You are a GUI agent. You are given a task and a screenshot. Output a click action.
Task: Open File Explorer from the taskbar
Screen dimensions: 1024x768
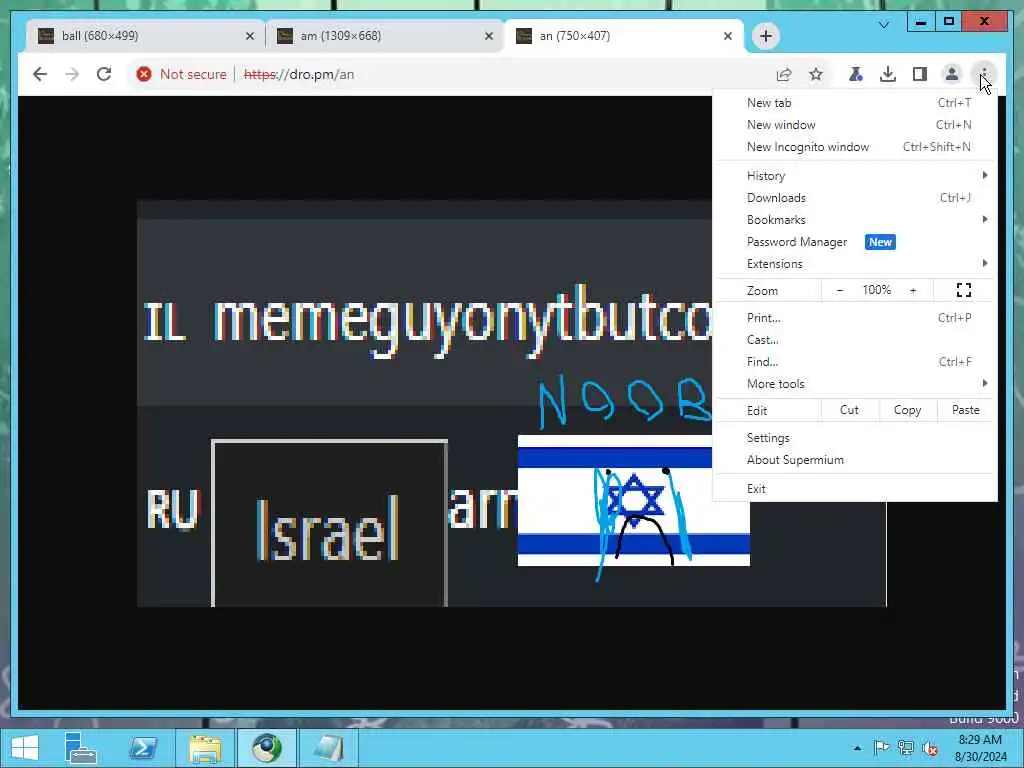click(205, 748)
